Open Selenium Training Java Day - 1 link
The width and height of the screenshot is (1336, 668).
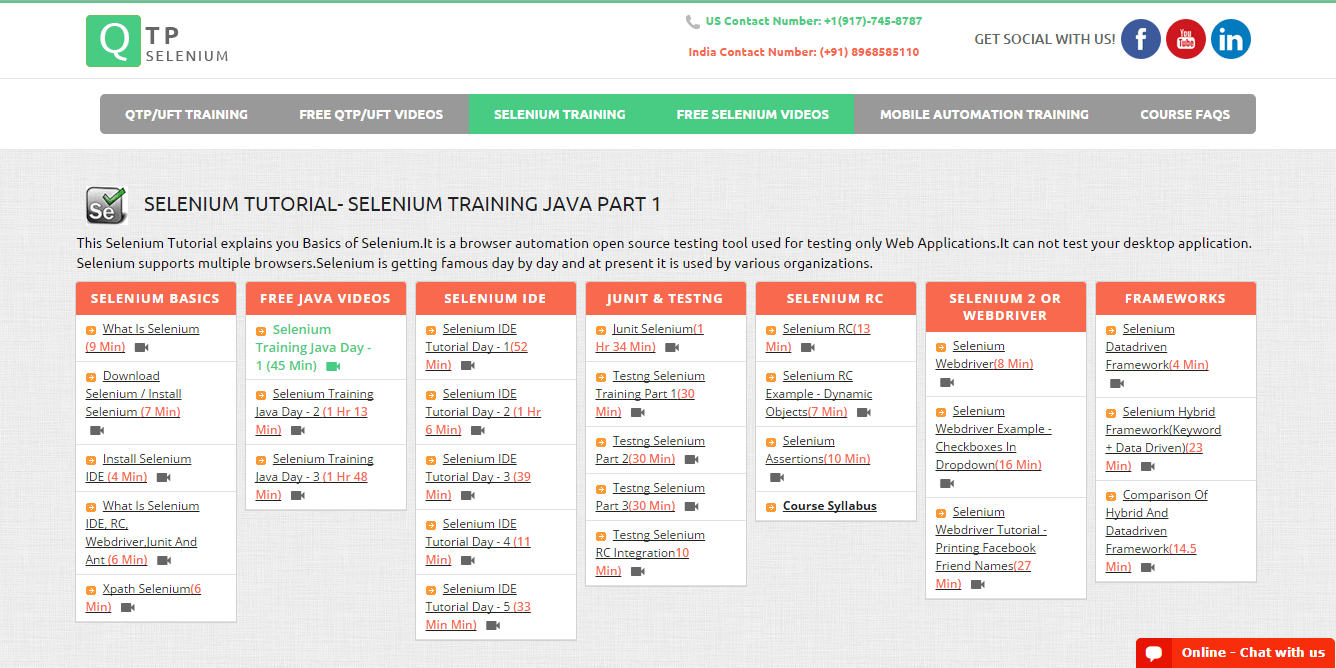pyautogui.click(x=313, y=347)
